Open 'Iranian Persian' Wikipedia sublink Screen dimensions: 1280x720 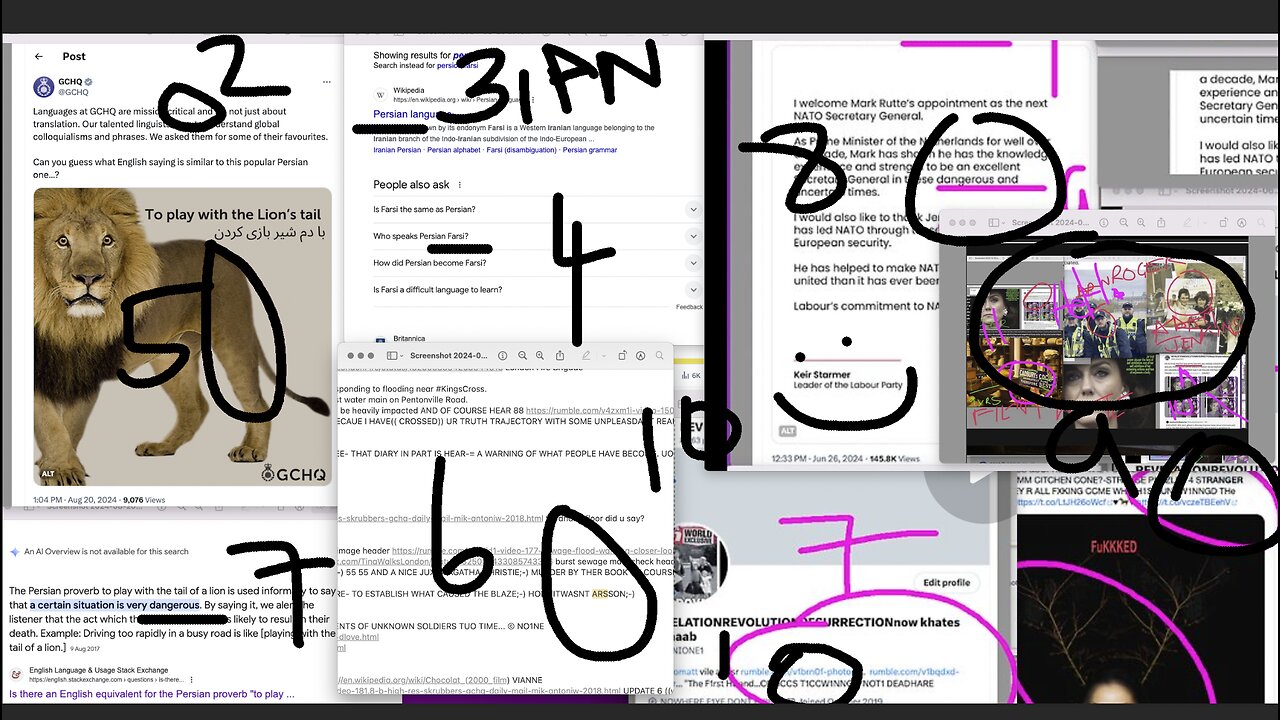click(397, 150)
